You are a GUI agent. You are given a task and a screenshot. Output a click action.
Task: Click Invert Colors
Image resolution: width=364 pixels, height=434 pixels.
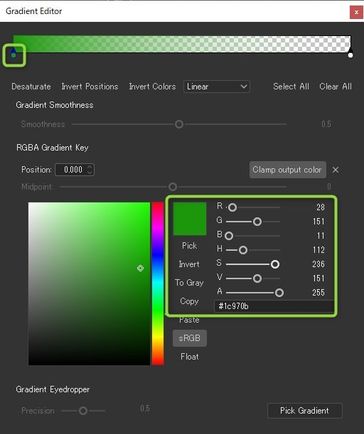pyautogui.click(x=152, y=87)
